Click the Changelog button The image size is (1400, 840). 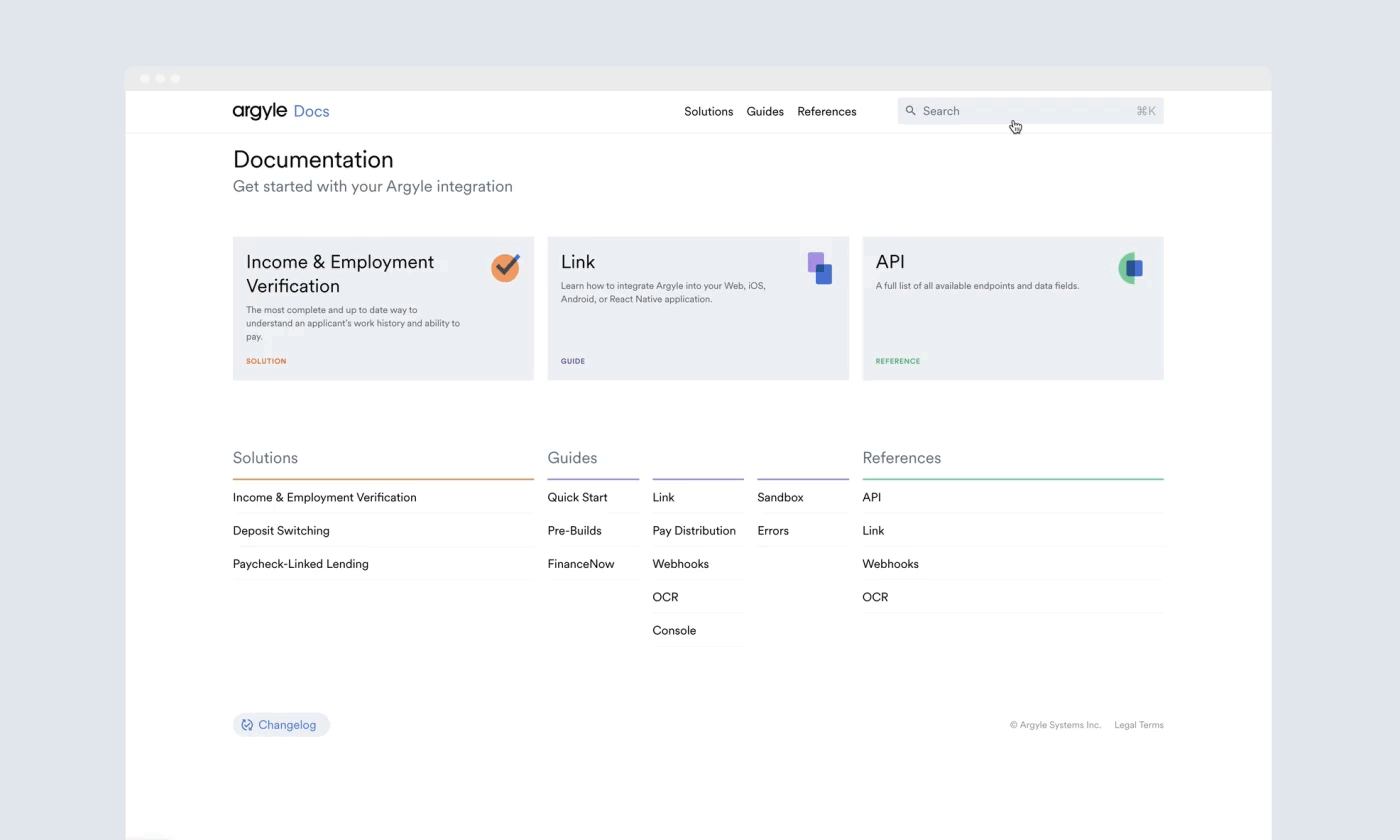(x=281, y=725)
